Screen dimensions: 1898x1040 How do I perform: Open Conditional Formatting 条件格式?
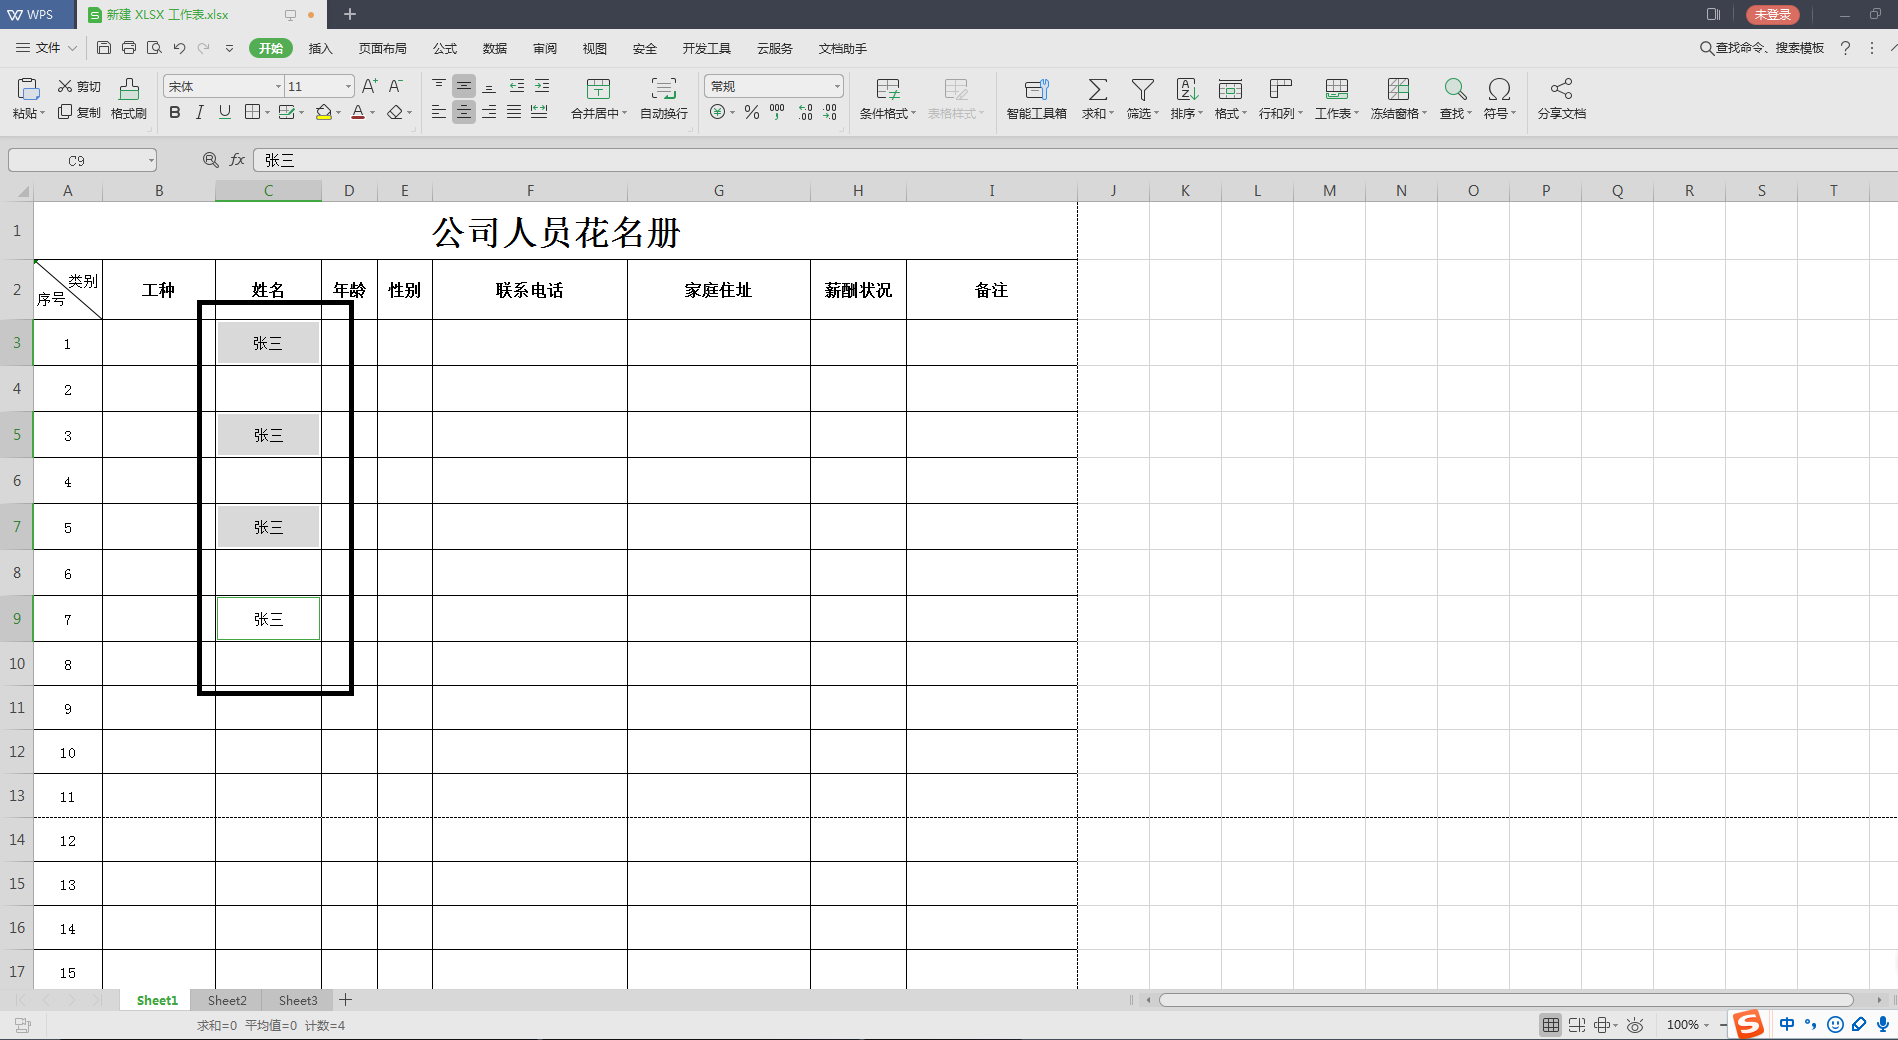point(887,99)
